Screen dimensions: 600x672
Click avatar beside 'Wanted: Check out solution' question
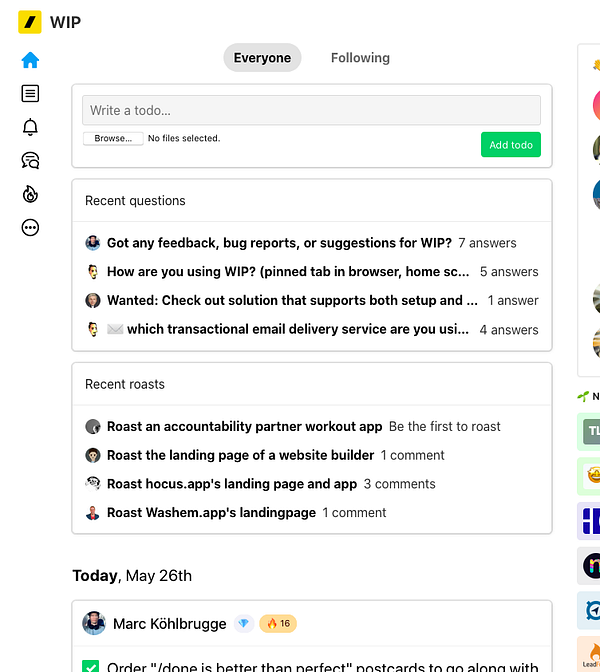point(93,300)
